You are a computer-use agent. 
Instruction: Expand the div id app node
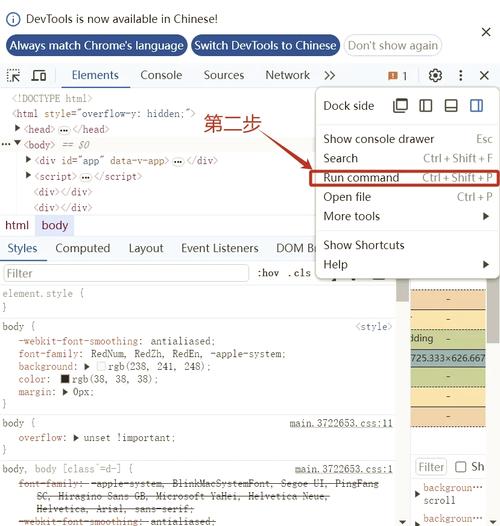click(29, 159)
